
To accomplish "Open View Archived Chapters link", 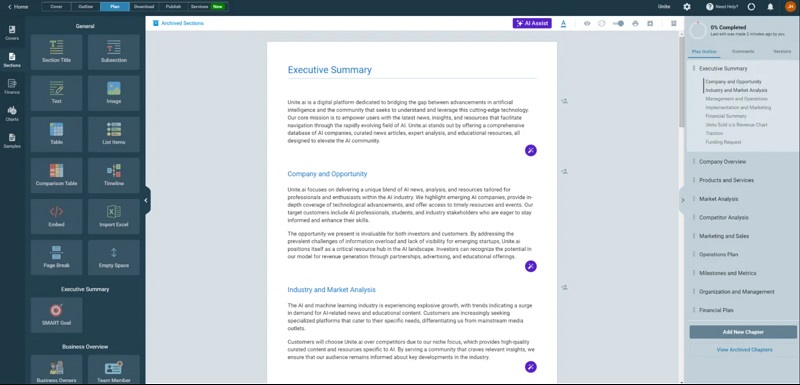I will 744,350.
